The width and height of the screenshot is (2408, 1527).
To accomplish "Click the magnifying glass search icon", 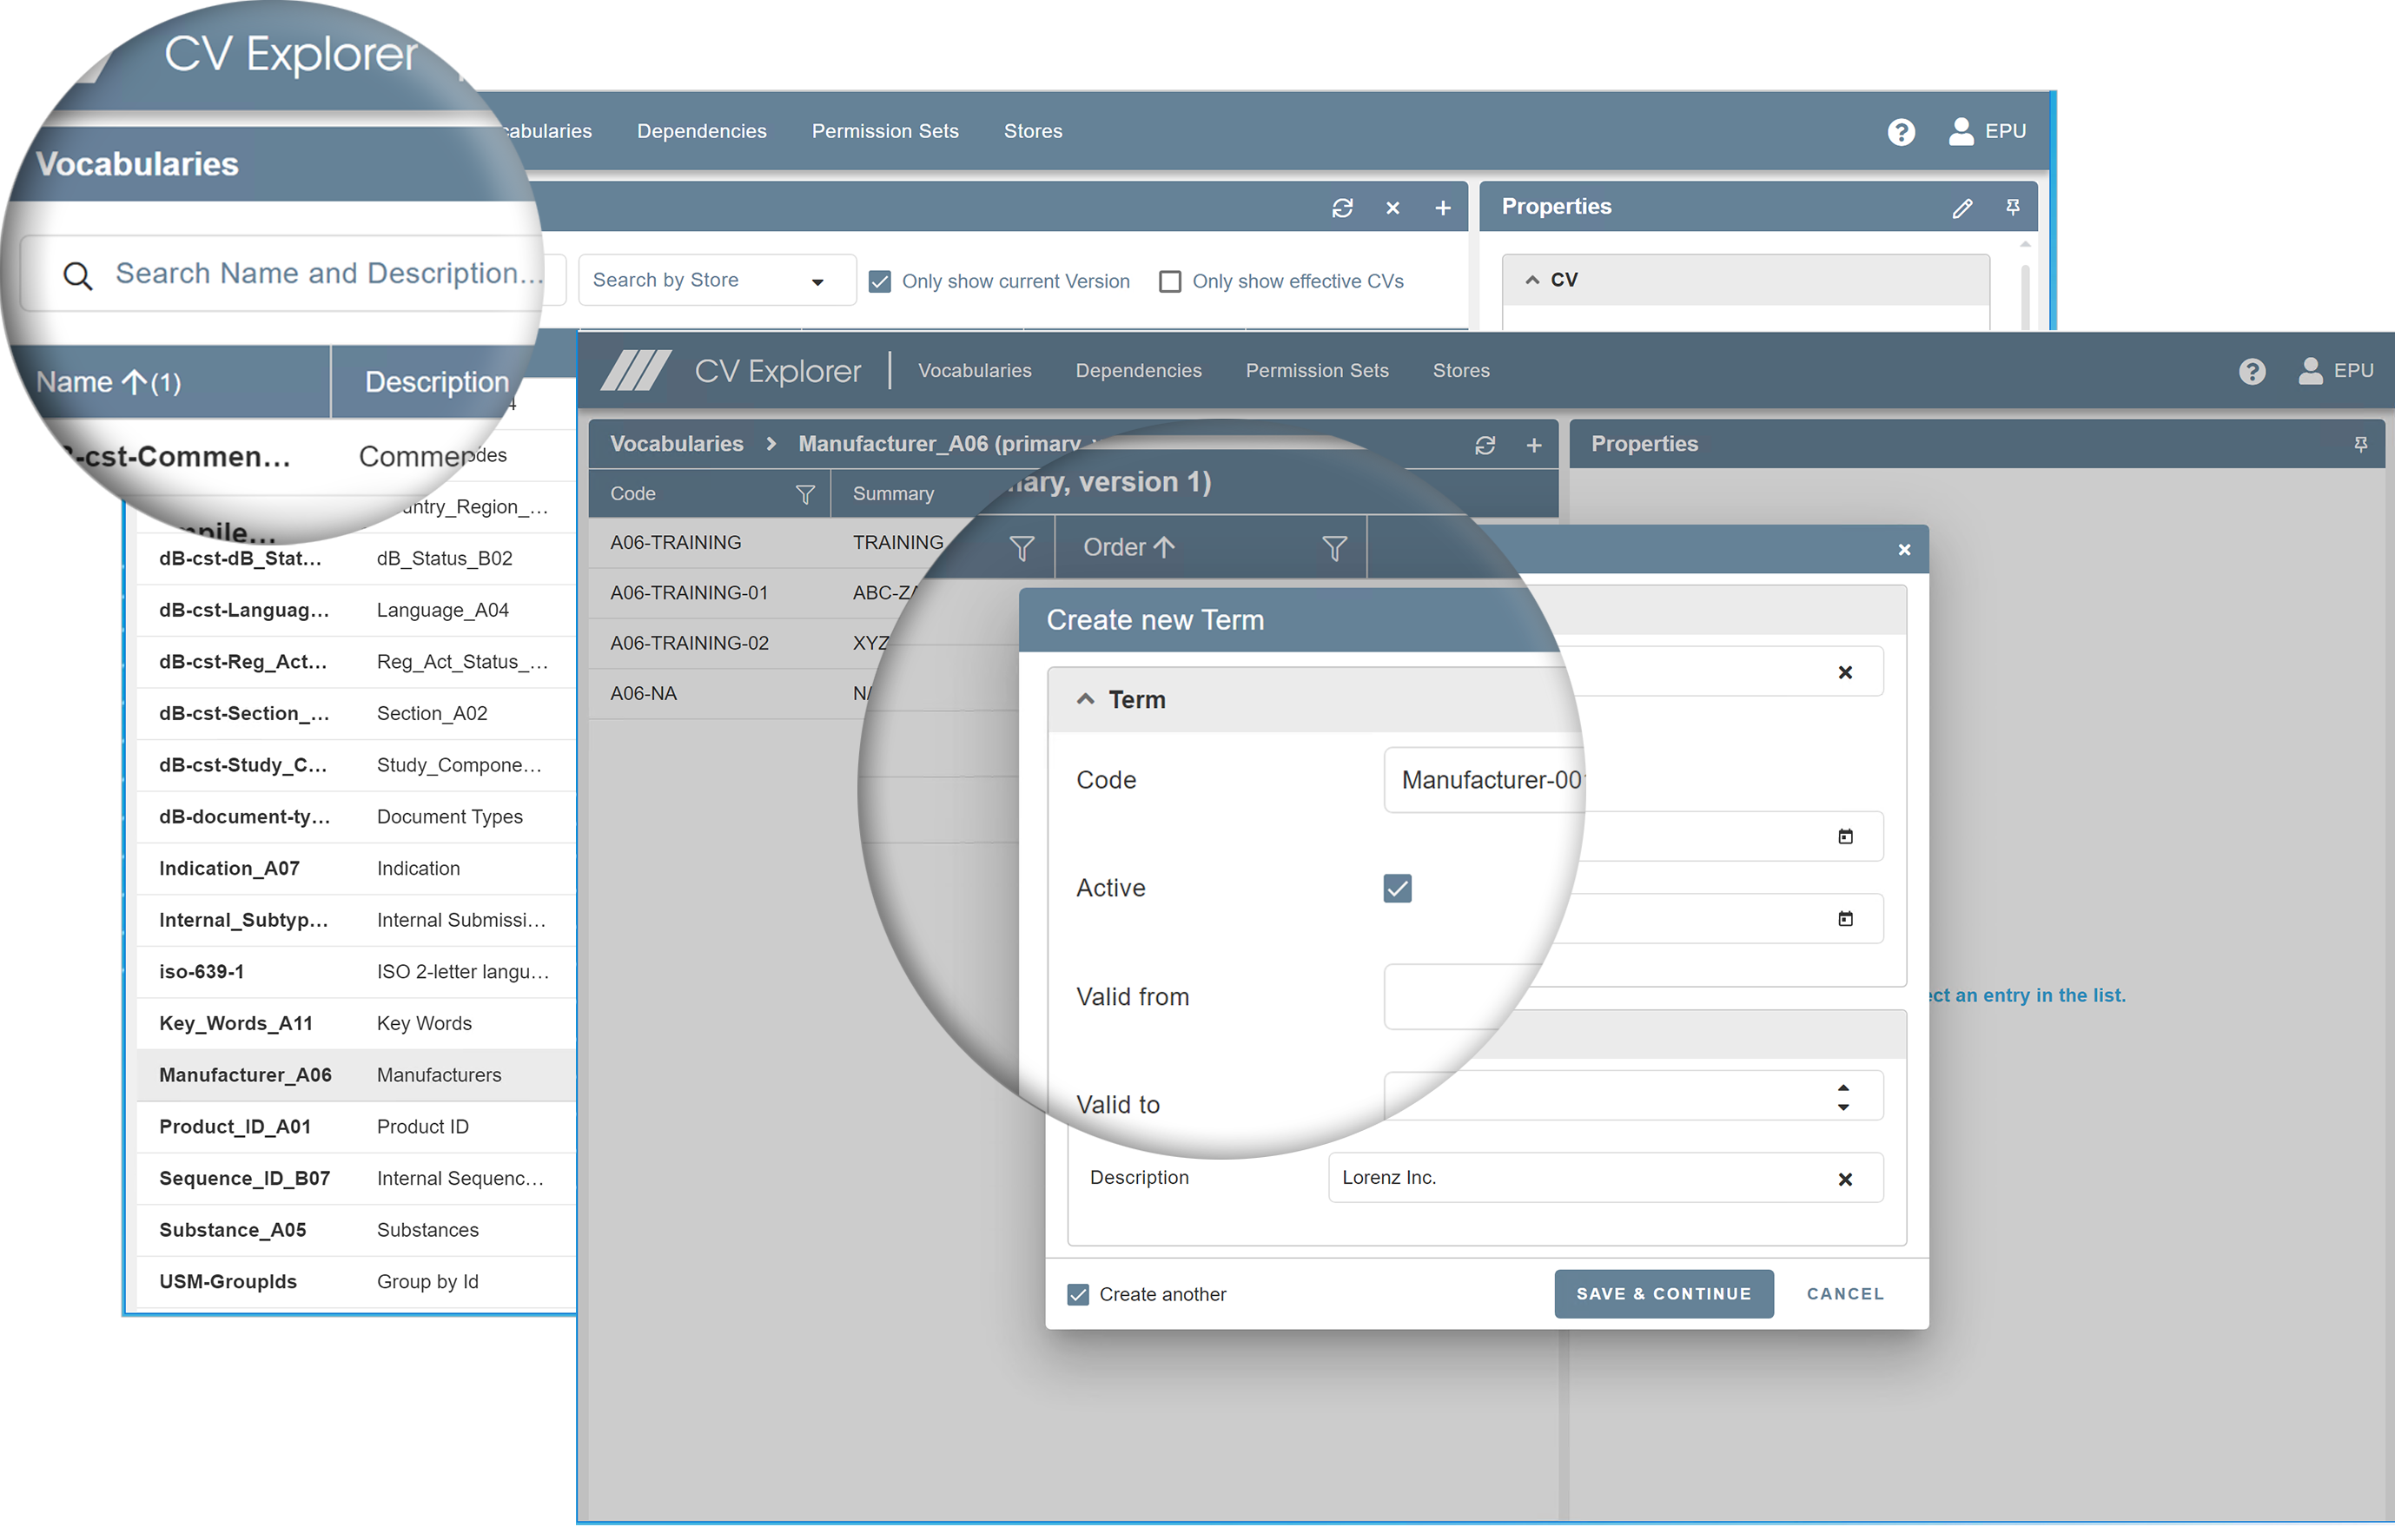I will pos(78,276).
